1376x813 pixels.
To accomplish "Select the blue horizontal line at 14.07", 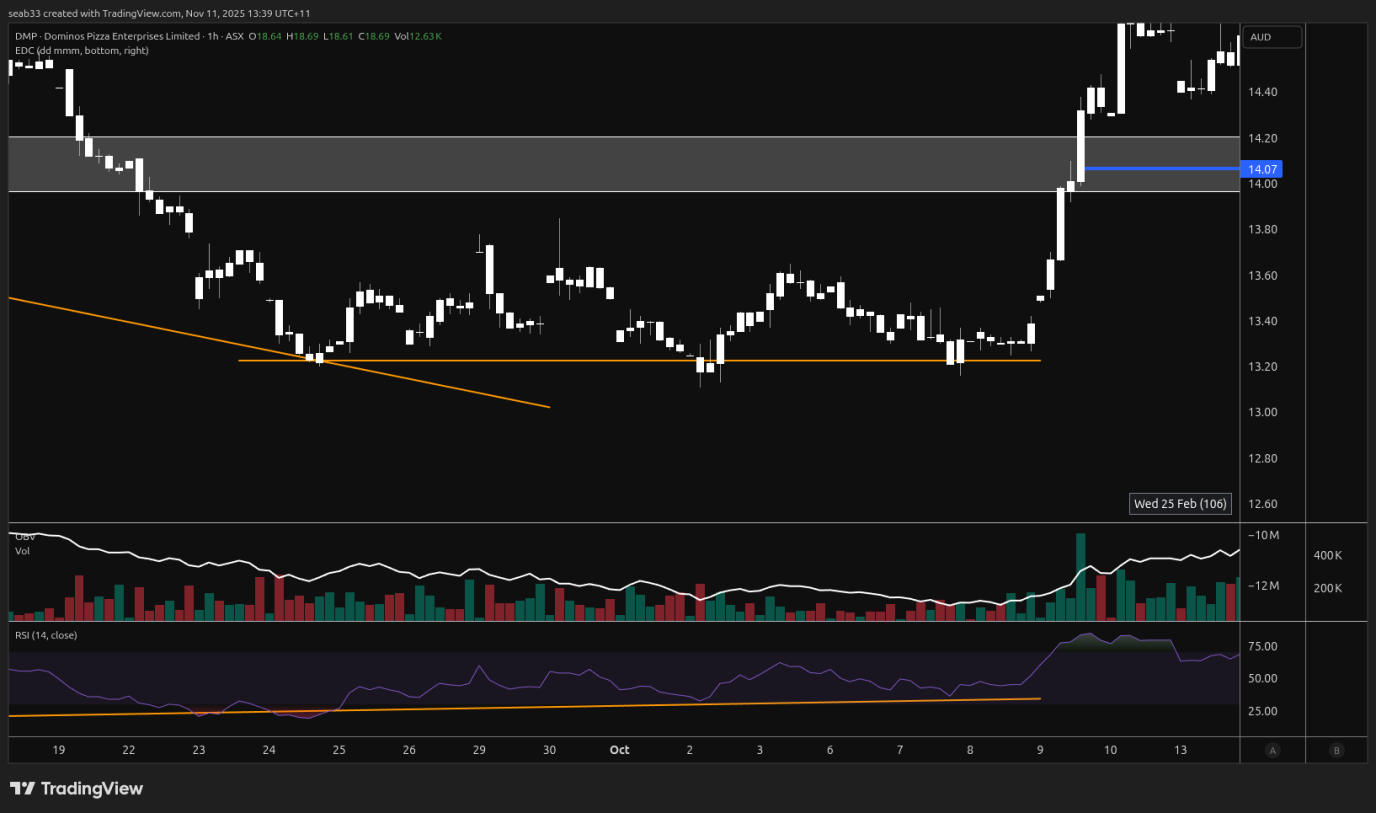I will tap(1160, 168).
